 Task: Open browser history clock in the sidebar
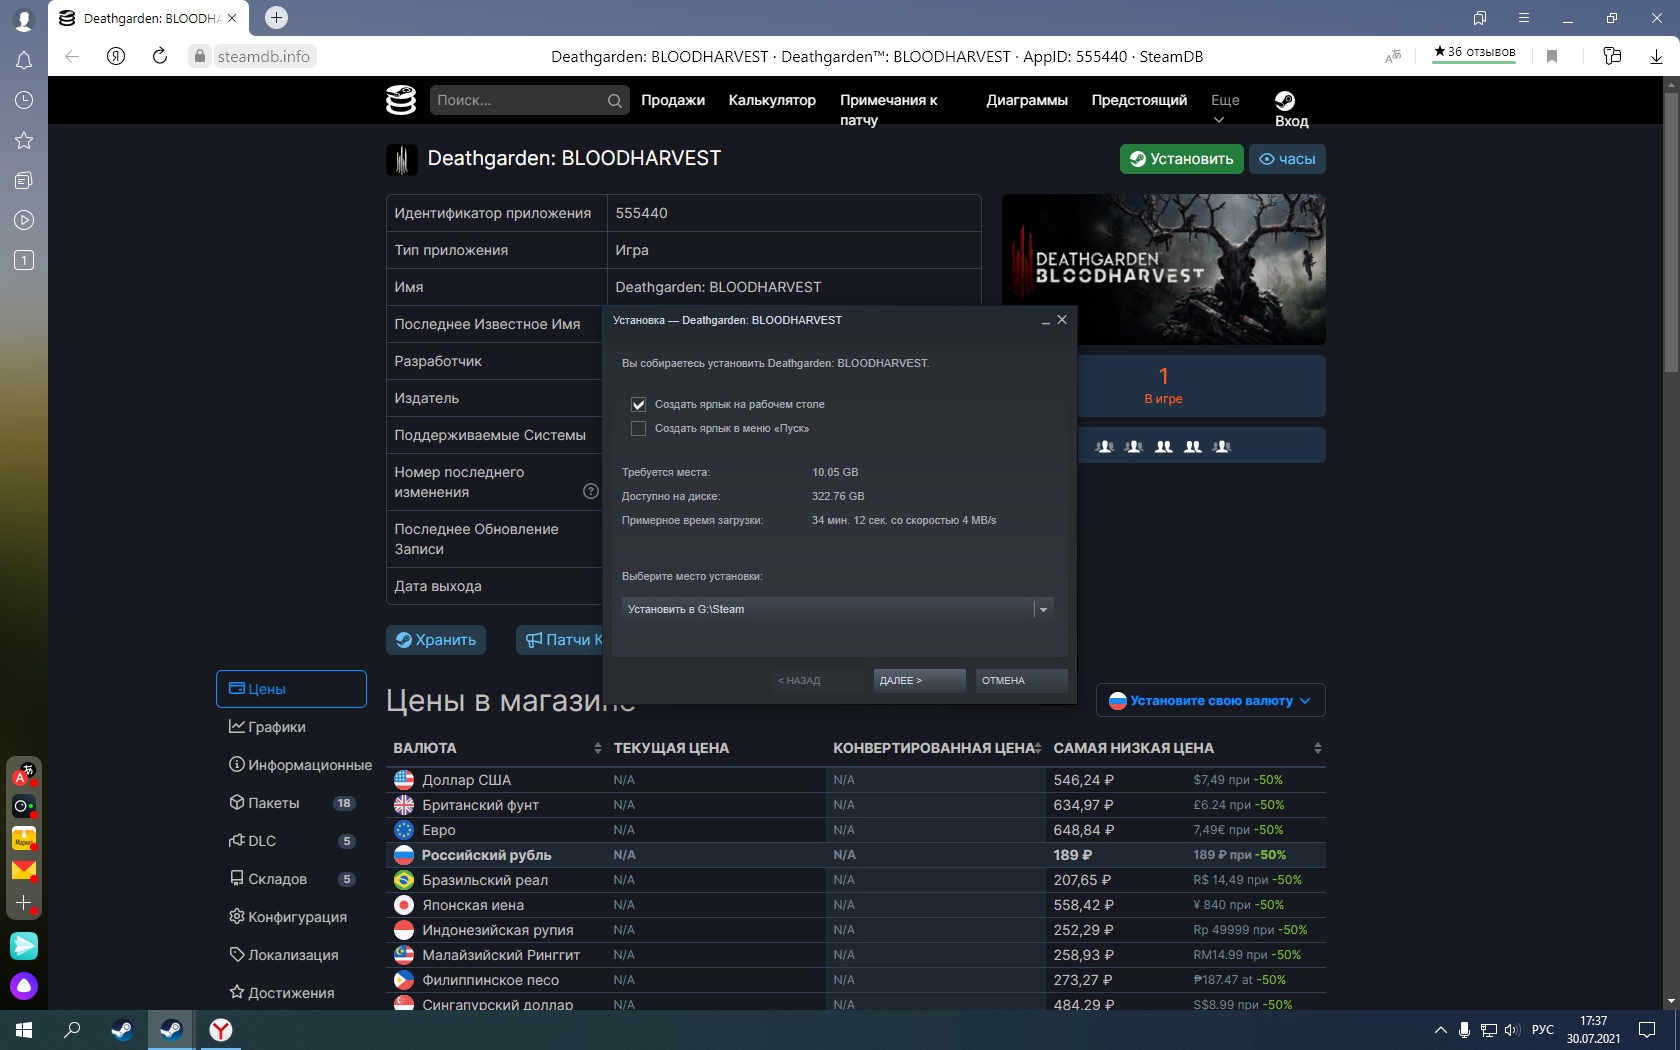coord(24,100)
